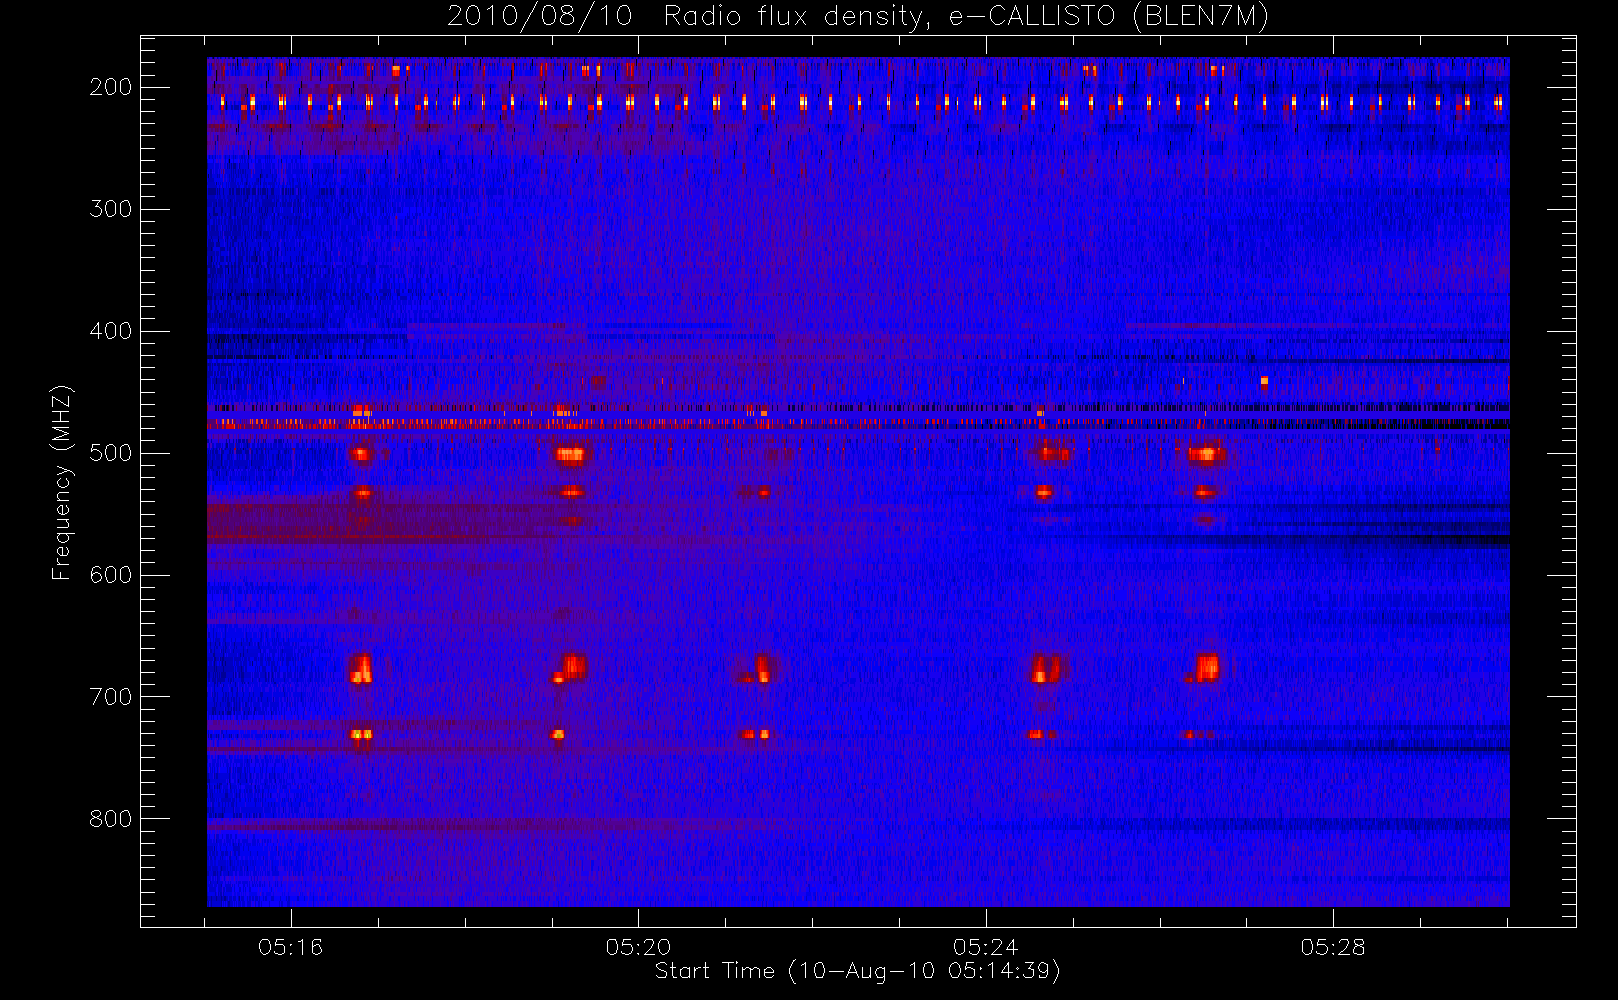Click the "Frequency (MHz)" axis label
Viewport: 1618px width, 1000px height.
[x=62, y=482]
